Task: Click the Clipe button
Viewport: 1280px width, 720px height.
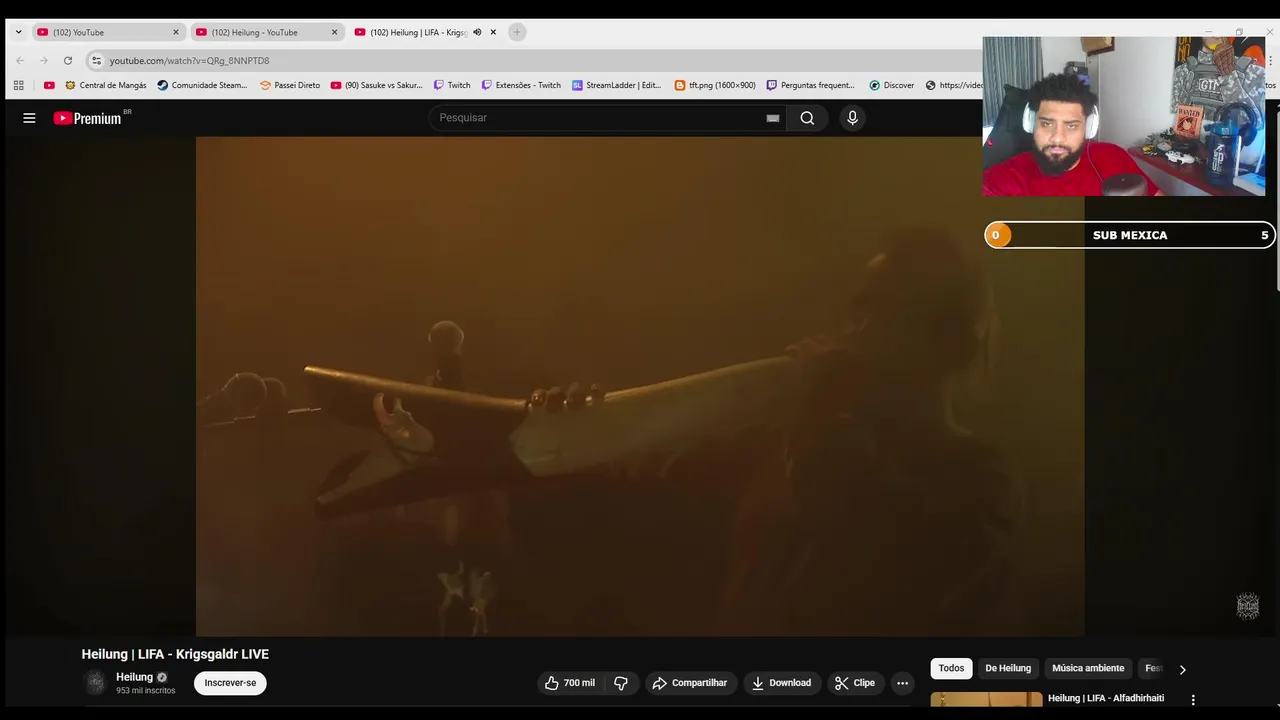Action: pyautogui.click(x=855, y=683)
